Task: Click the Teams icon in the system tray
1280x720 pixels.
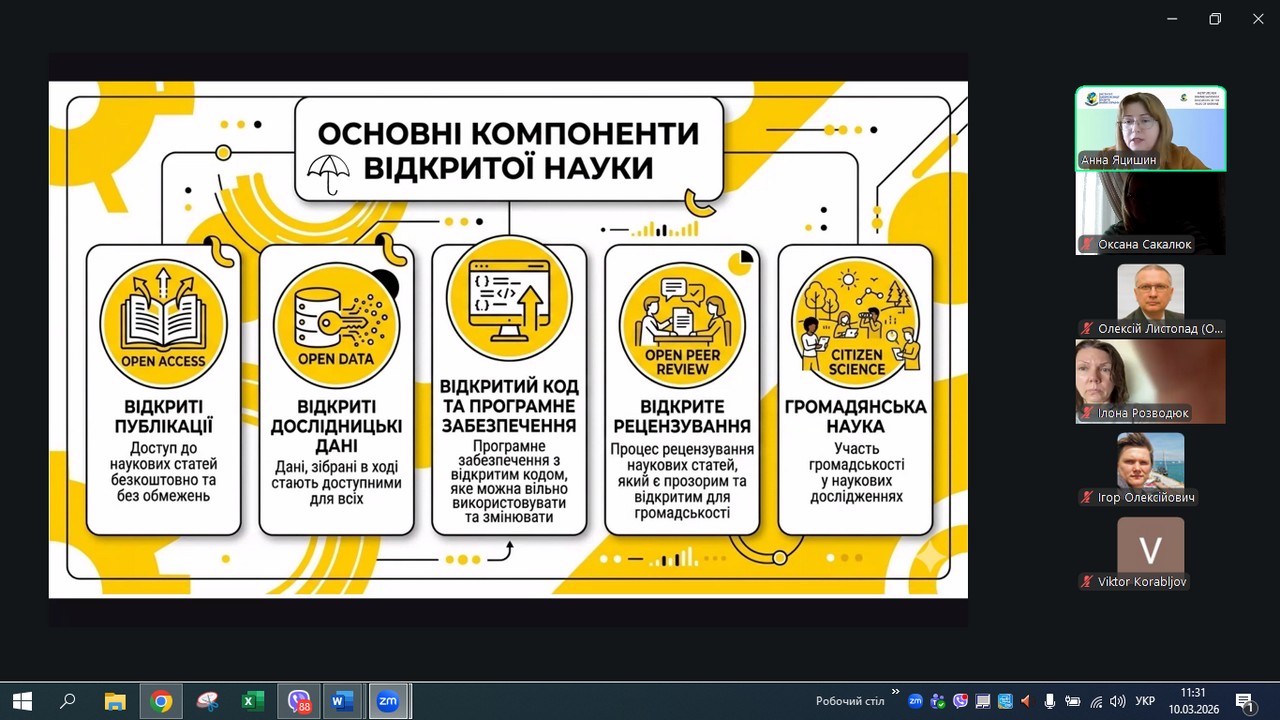Action: coord(938,701)
